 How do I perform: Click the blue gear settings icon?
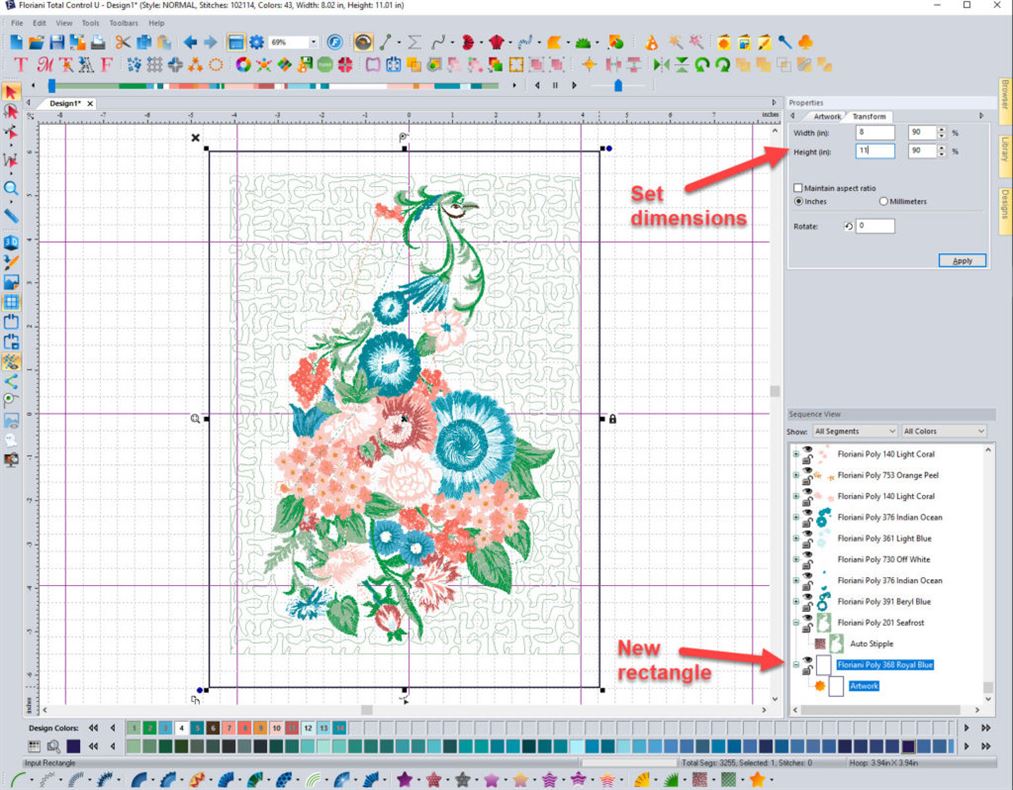click(x=256, y=42)
